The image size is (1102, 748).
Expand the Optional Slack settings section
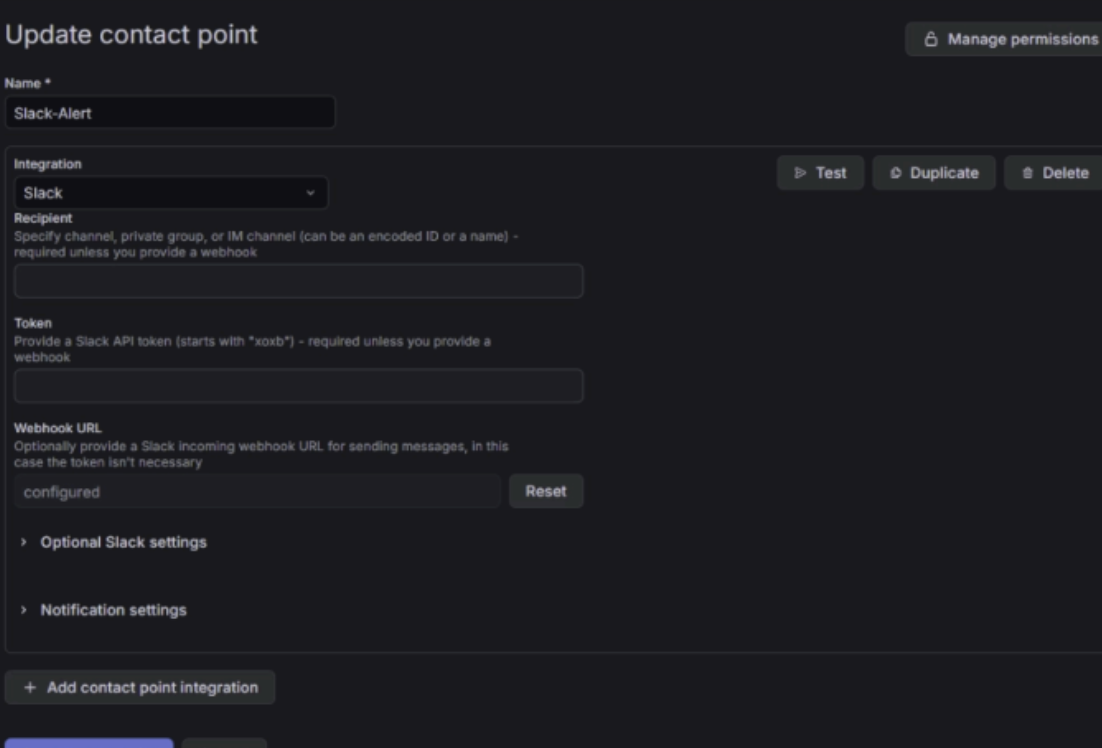click(x=123, y=542)
